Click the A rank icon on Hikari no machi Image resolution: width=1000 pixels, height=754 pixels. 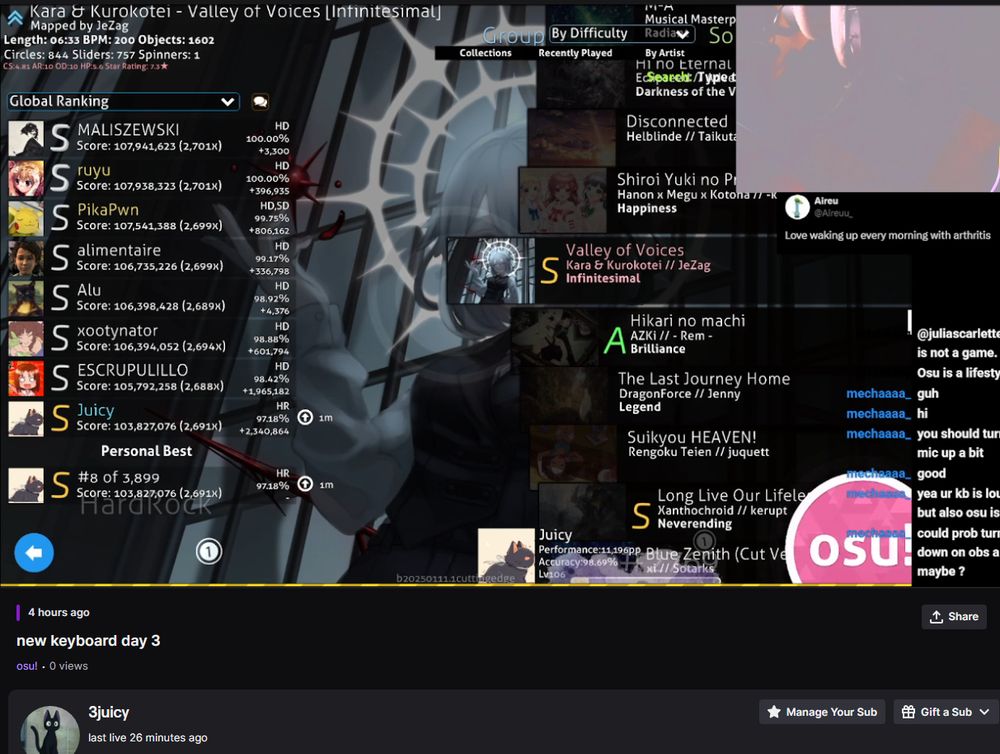tap(615, 340)
